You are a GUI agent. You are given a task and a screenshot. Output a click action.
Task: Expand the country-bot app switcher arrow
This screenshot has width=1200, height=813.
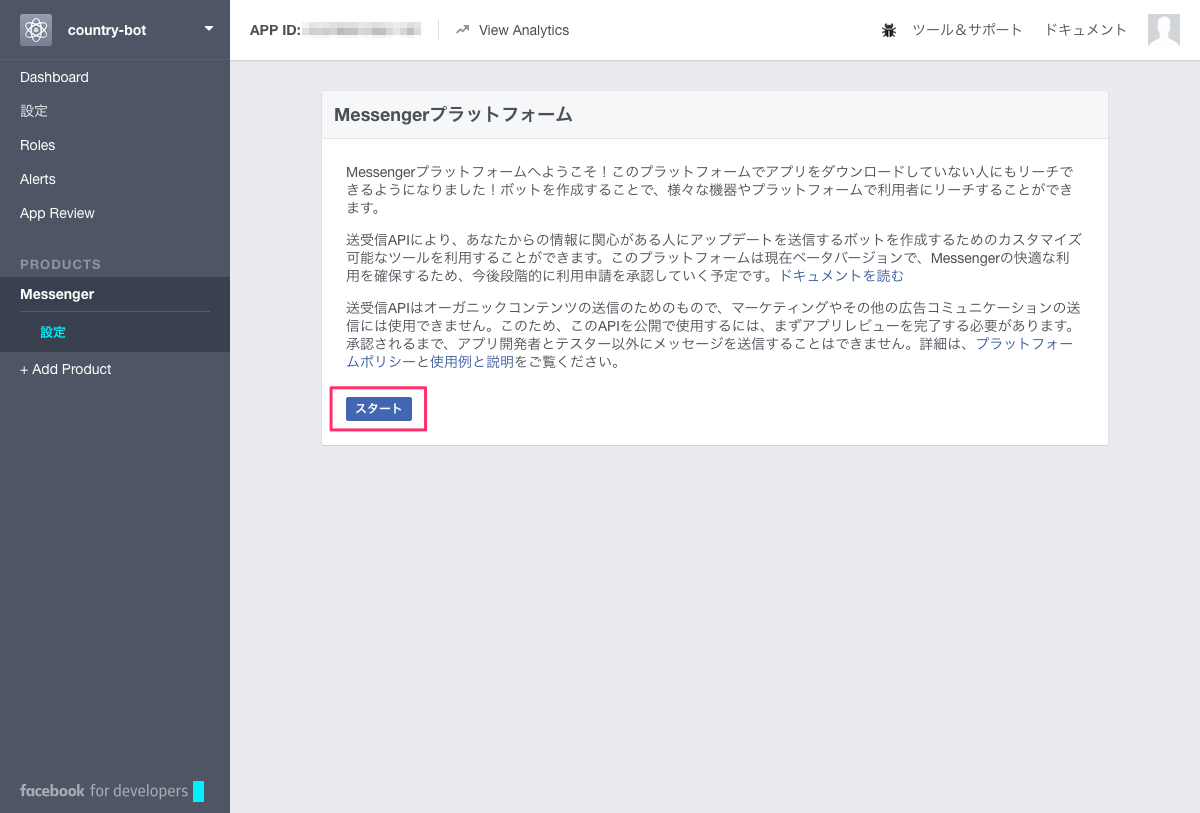[209, 29]
